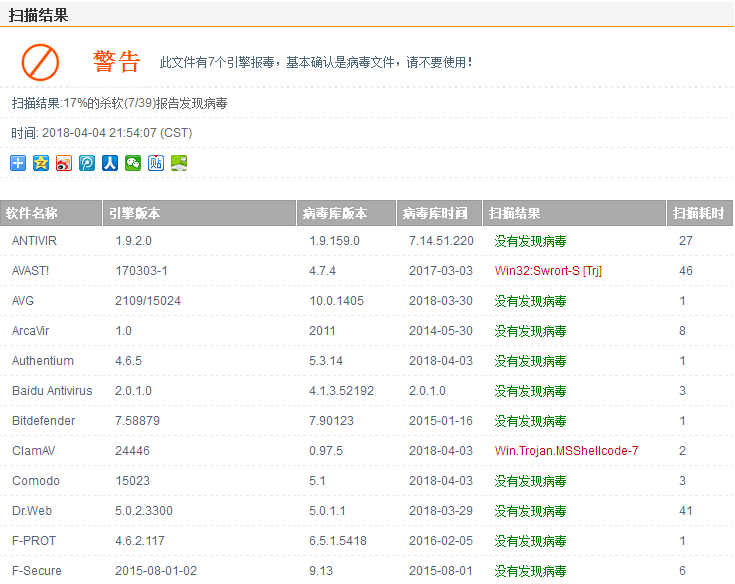
Task: Select the F-PROT software name
Action: click(34, 541)
